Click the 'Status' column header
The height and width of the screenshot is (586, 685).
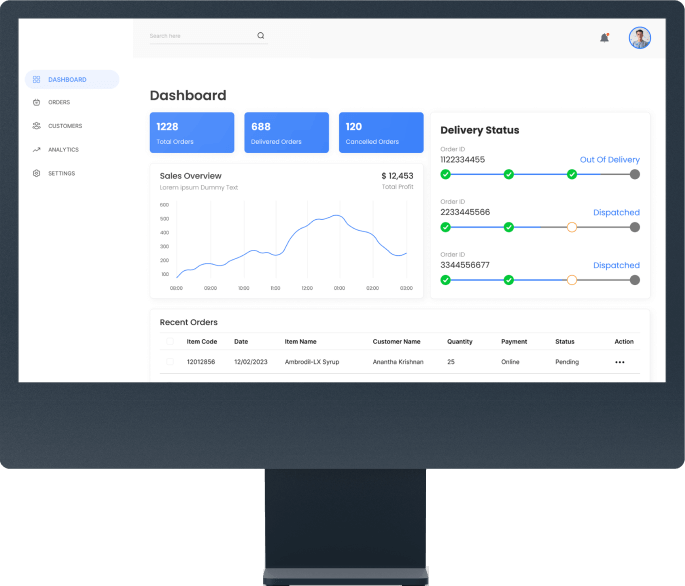565,342
